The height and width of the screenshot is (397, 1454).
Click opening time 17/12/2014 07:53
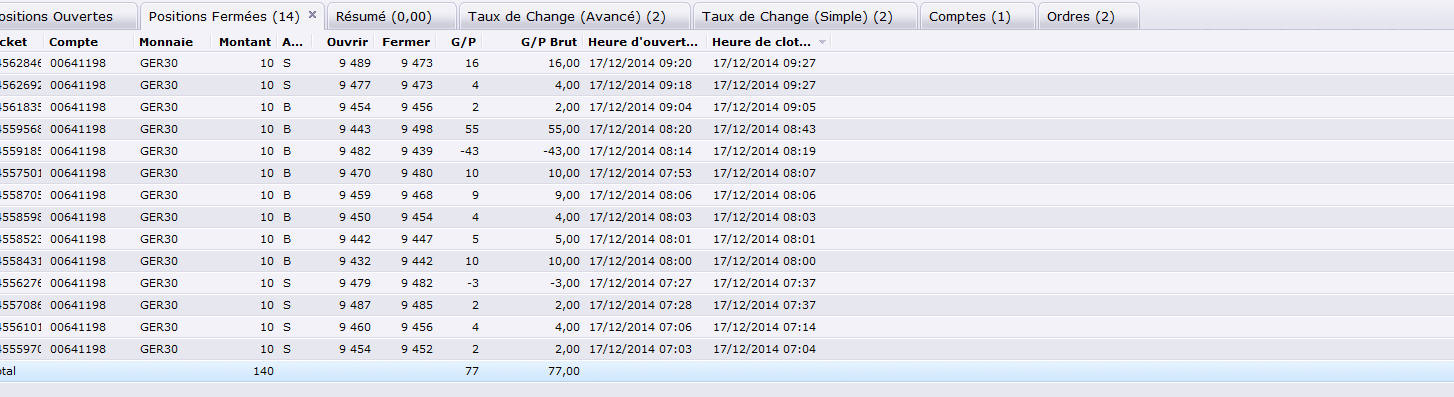point(641,173)
